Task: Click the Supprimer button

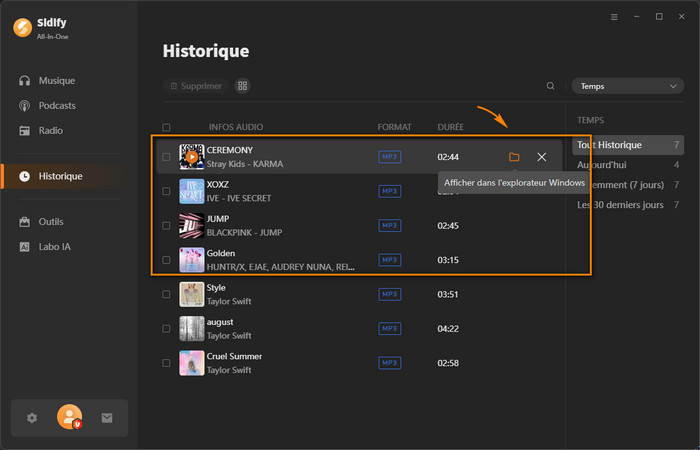Action: (195, 86)
